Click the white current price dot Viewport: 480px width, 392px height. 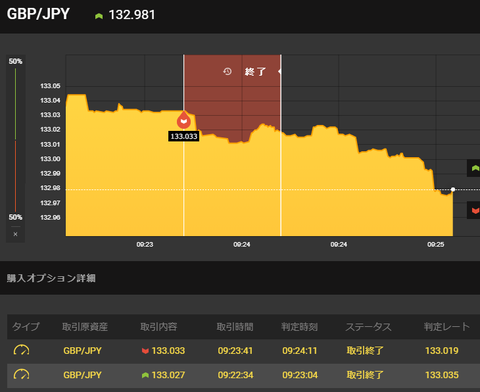453,189
